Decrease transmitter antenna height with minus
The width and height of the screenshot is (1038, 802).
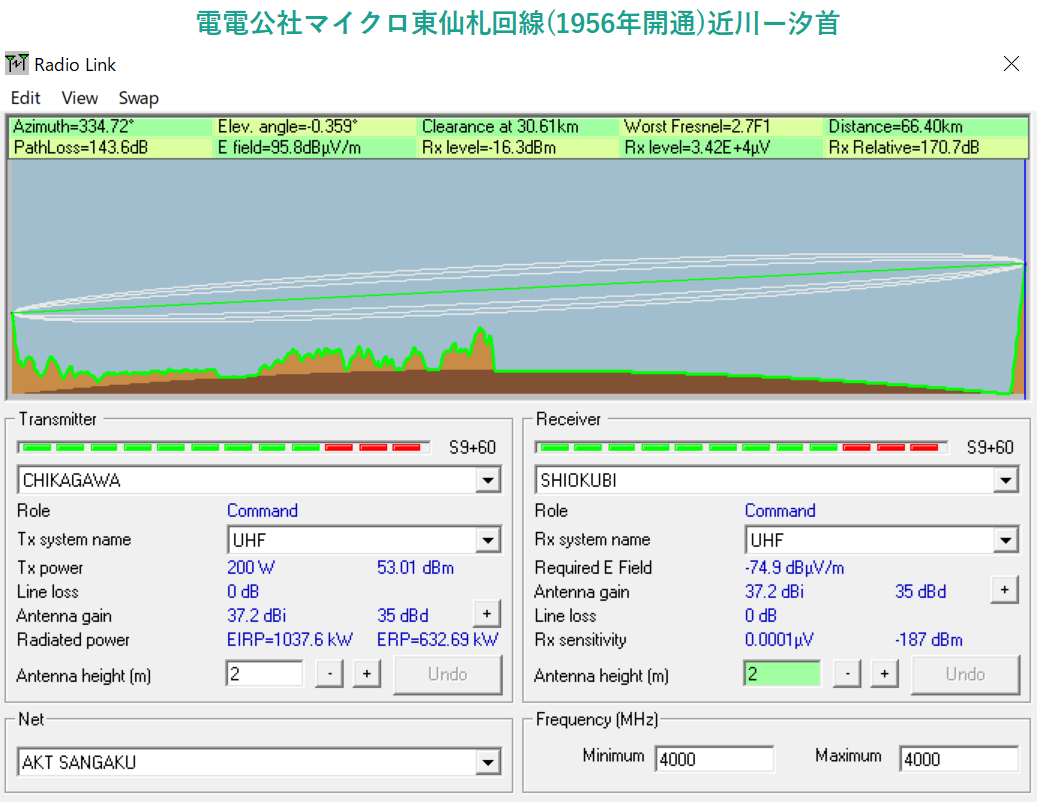coord(330,674)
